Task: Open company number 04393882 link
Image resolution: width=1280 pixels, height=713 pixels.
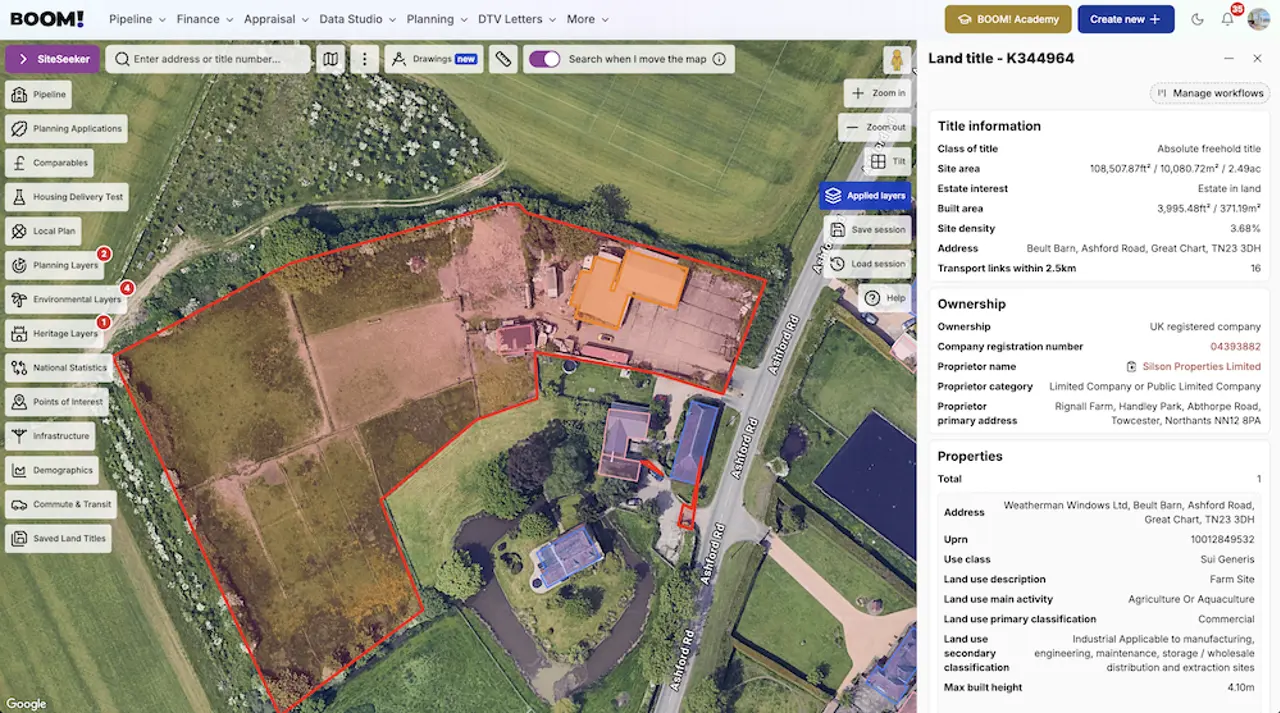Action: [x=1235, y=346]
